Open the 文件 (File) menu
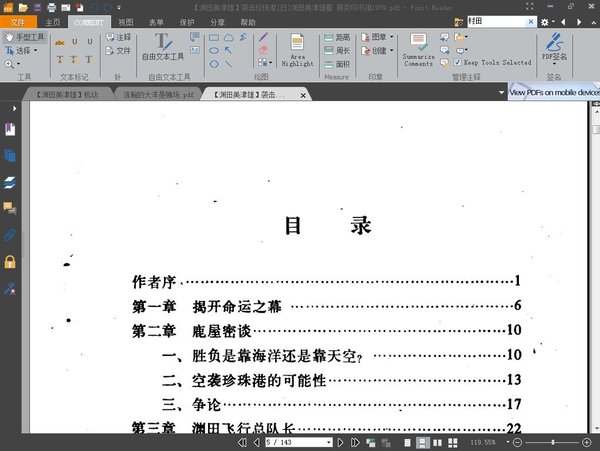Viewport: 600px width, 451px height. [x=18, y=23]
